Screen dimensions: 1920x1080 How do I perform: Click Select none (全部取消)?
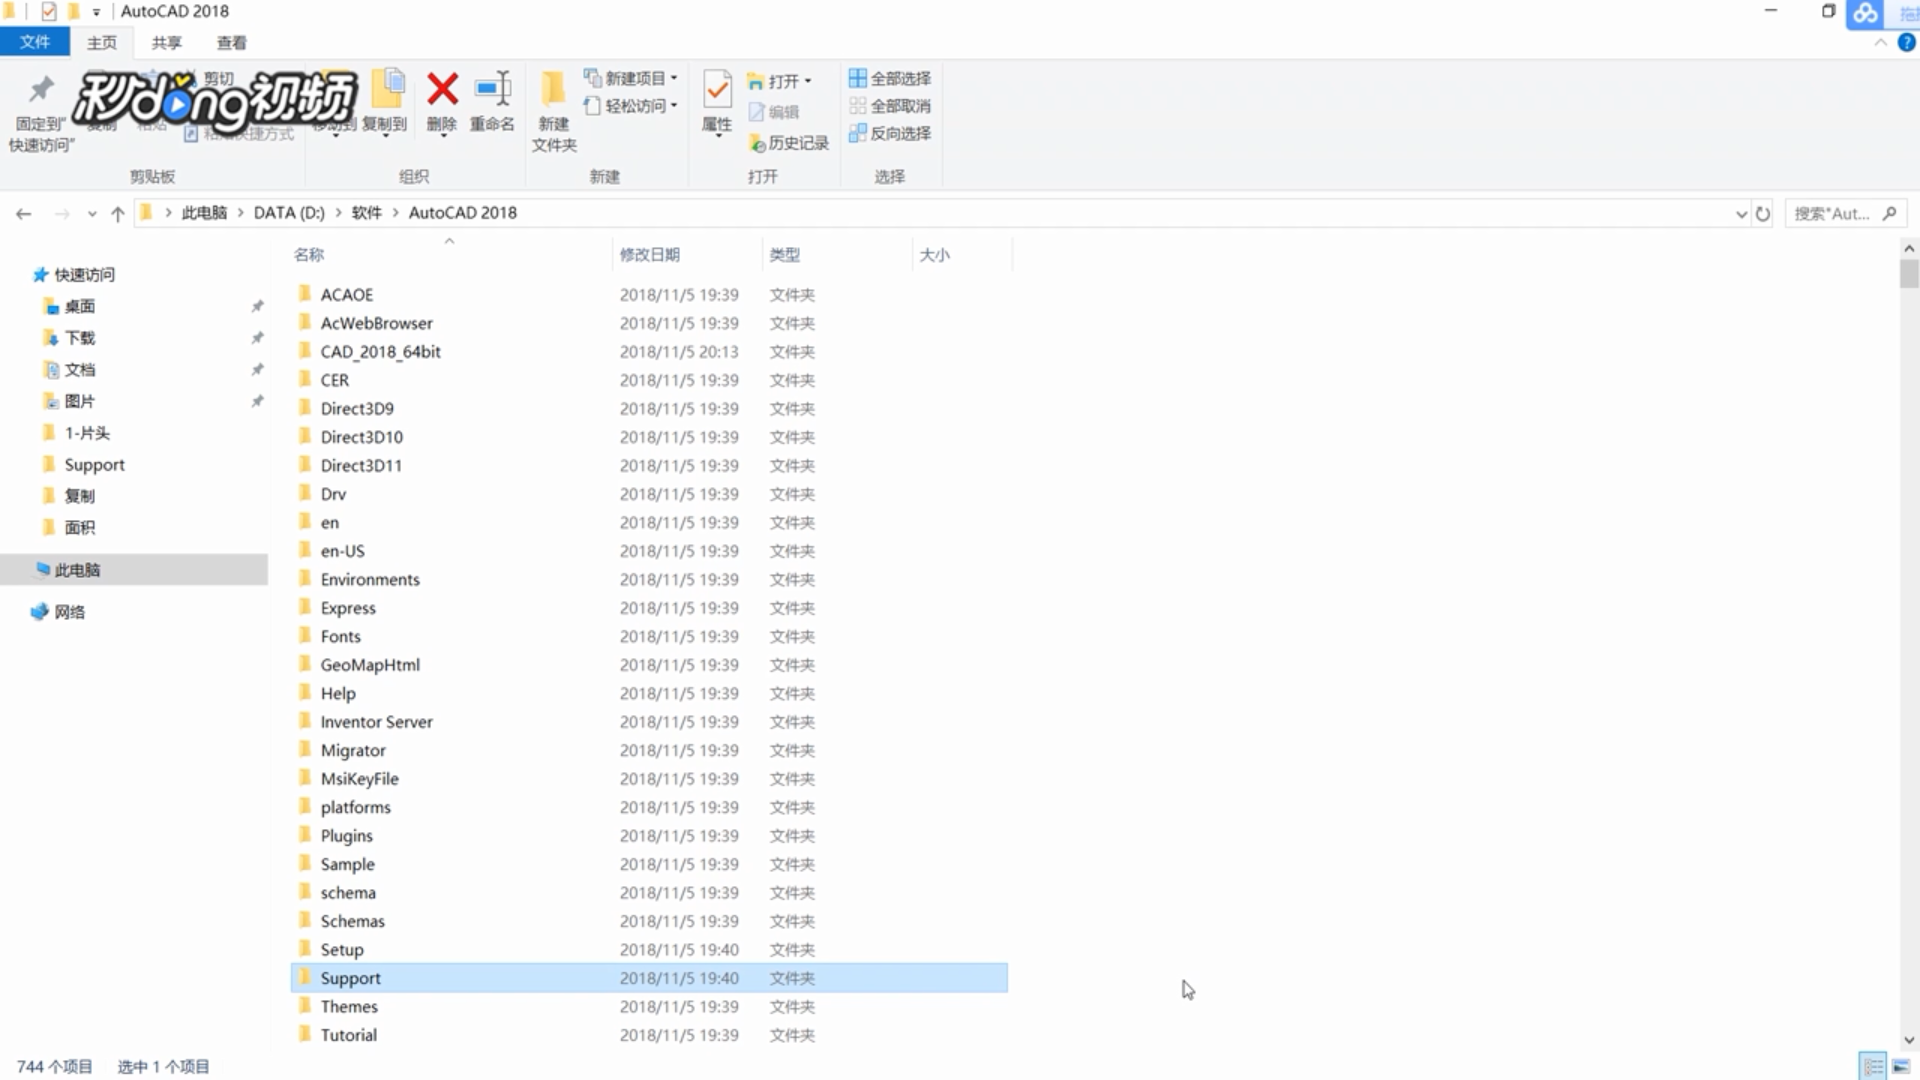tap(889, 106)
